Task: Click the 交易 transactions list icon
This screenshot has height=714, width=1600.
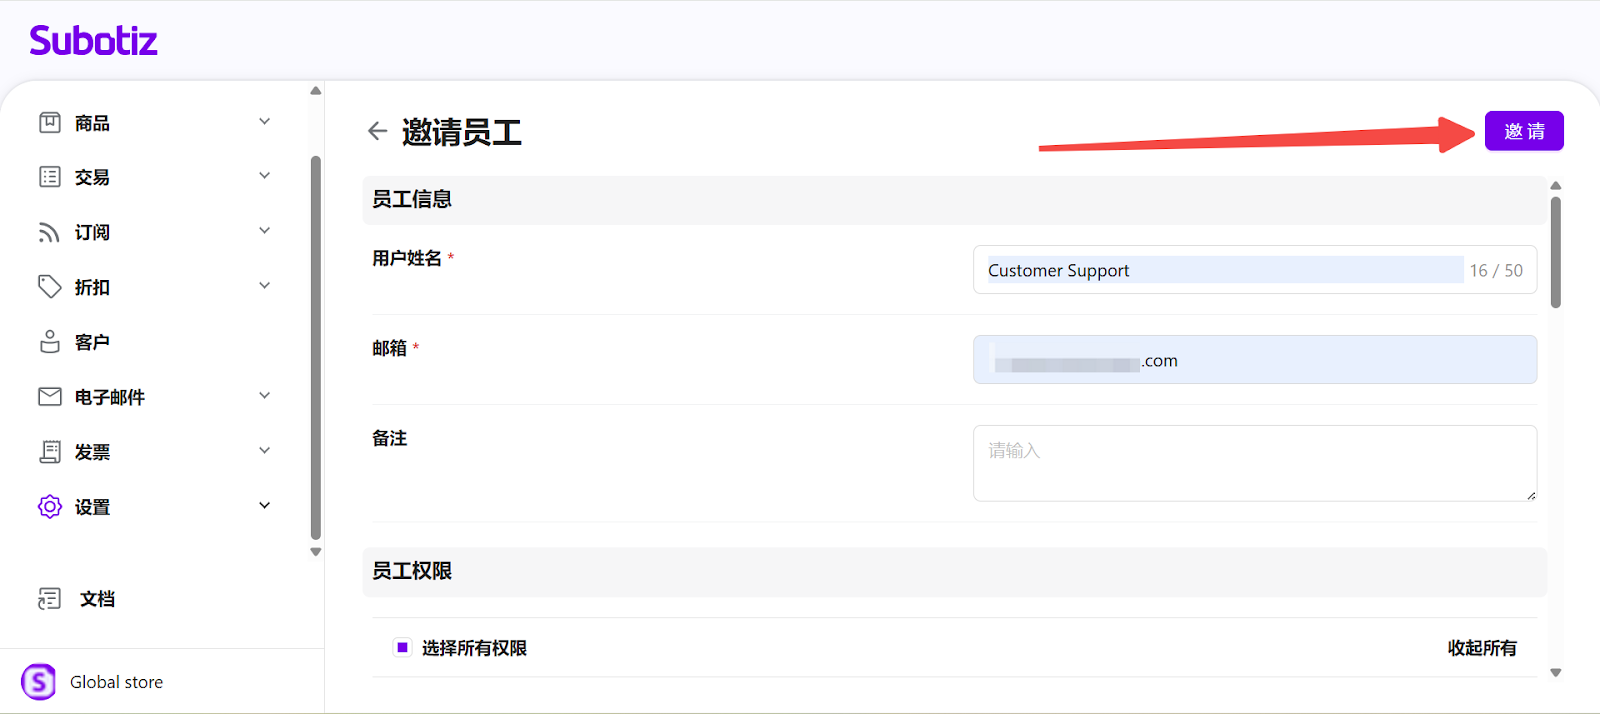Action: click(x=49, y=177)
